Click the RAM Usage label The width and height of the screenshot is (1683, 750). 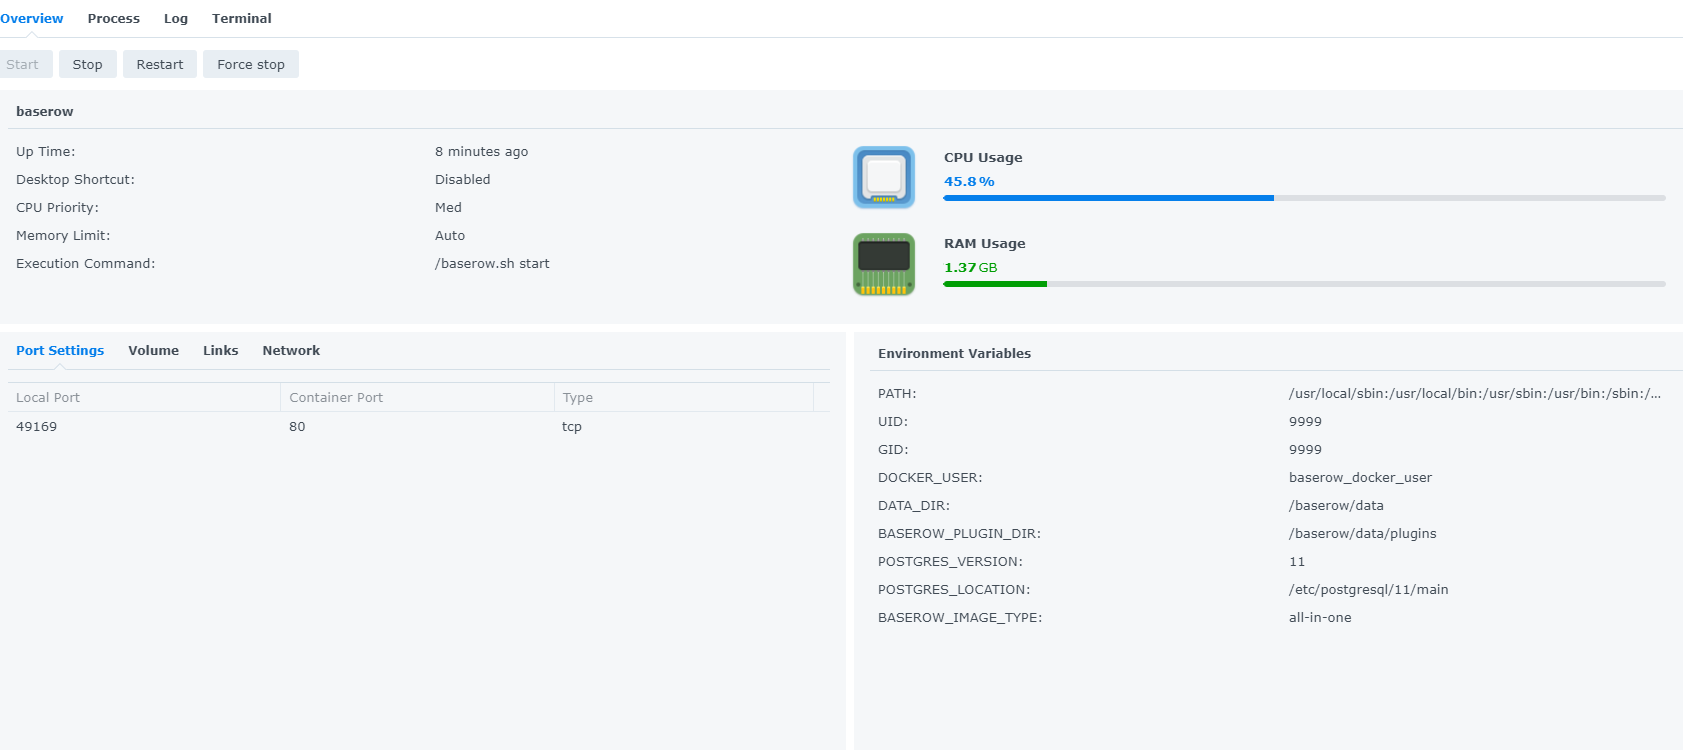985,243
